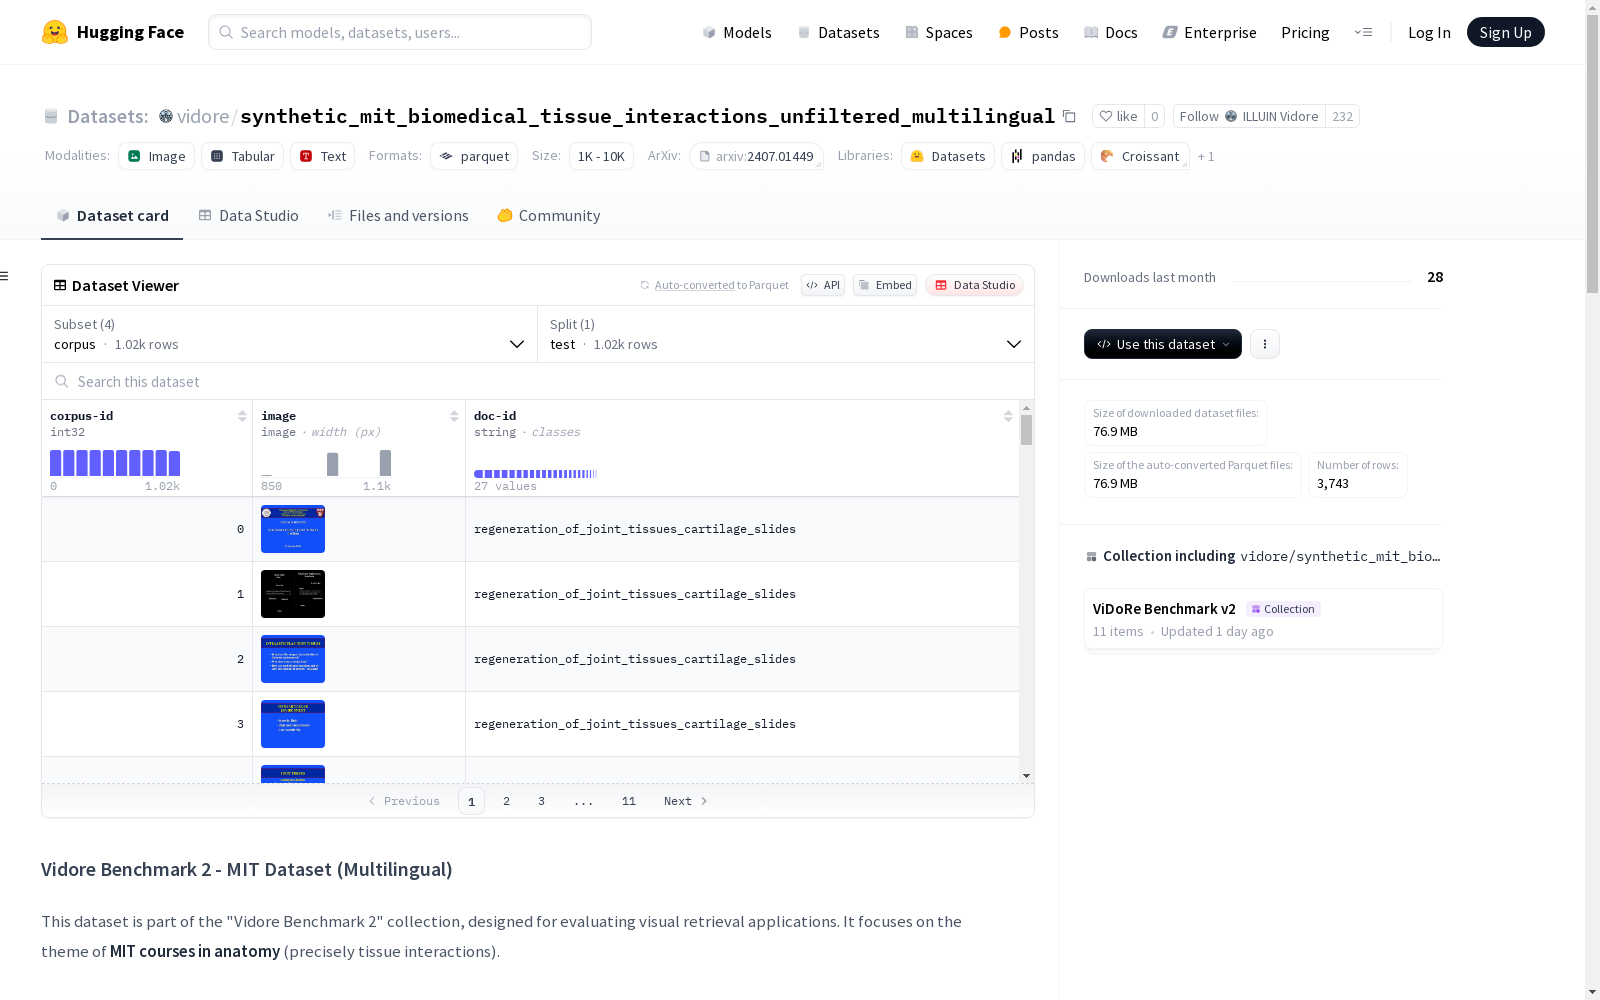1600x1000 pixels.
Task: Click the table's scroll-down arrow
Action: coord(1026,776)
